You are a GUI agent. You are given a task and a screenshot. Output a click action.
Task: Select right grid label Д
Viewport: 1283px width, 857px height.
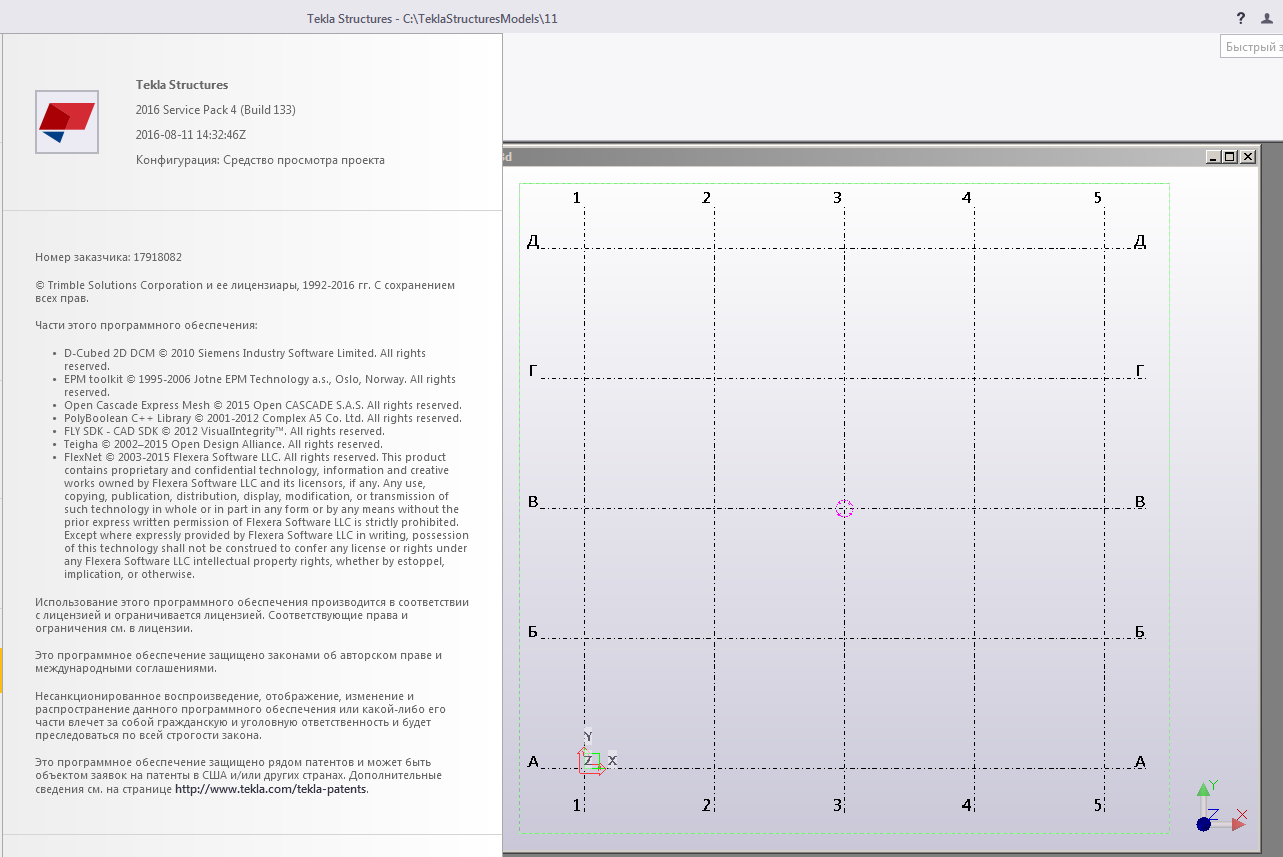[x=1140, y=241]
